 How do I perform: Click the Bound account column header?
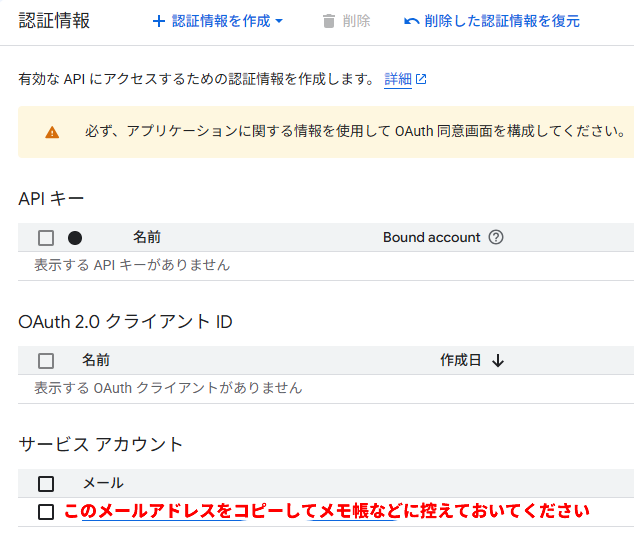(431, 237)
